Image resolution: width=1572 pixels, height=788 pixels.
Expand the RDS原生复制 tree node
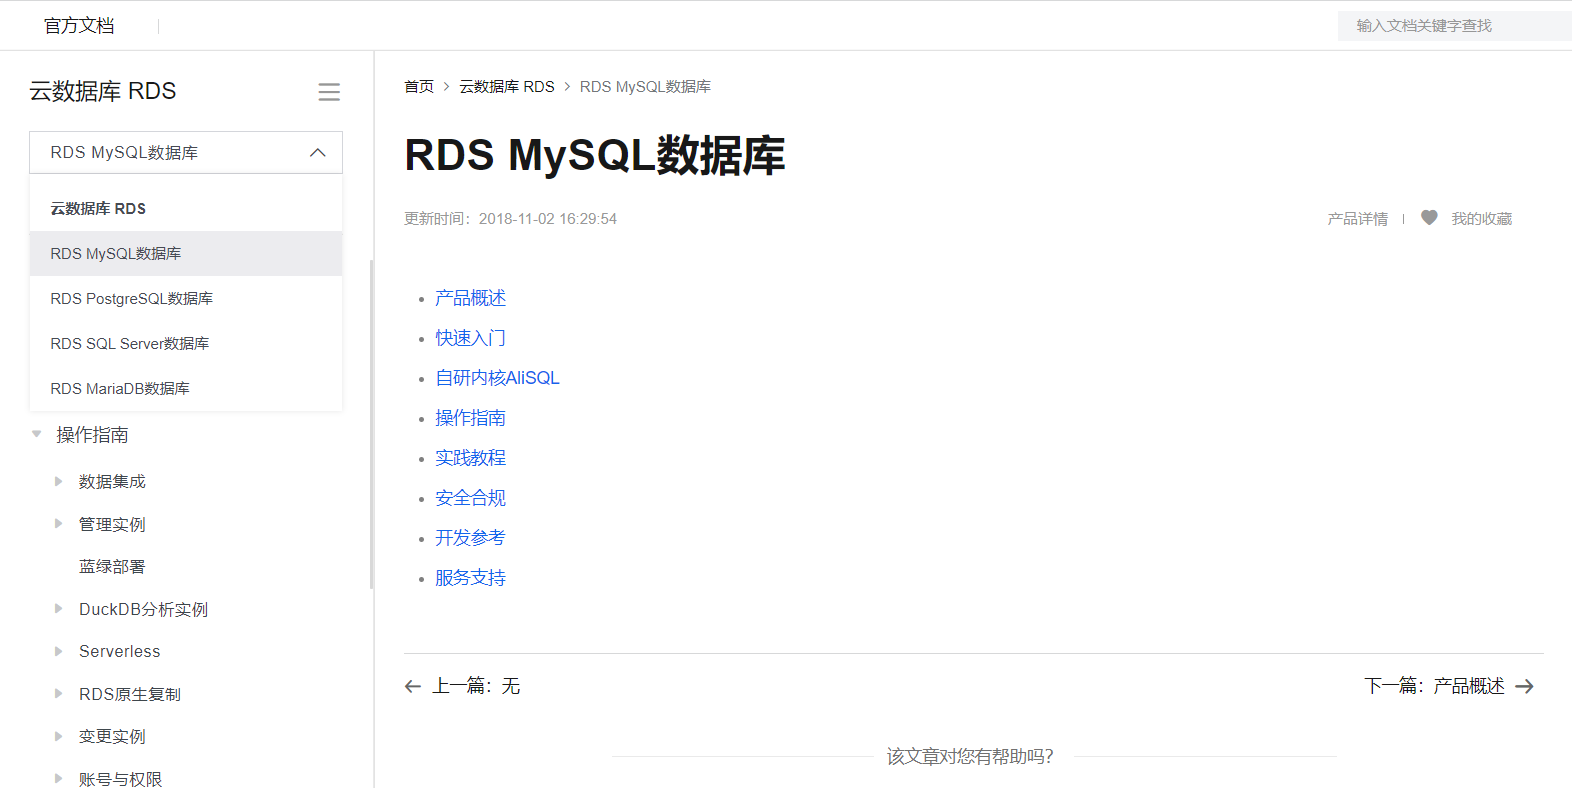58,693
